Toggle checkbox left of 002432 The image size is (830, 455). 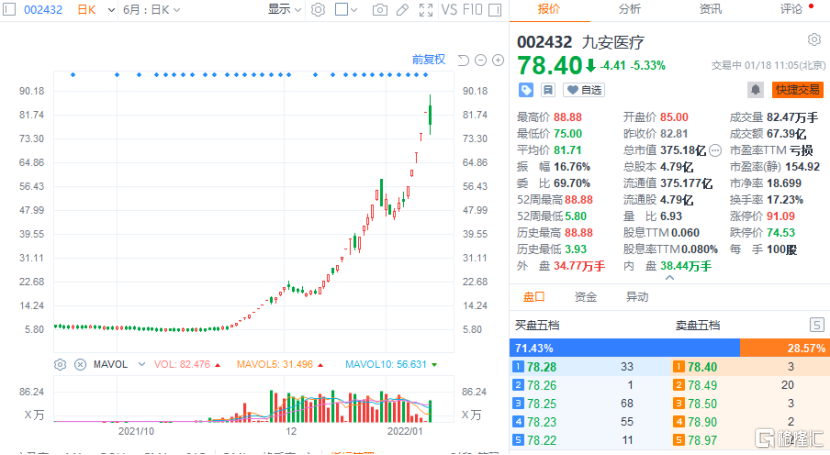tap(10, 10)
